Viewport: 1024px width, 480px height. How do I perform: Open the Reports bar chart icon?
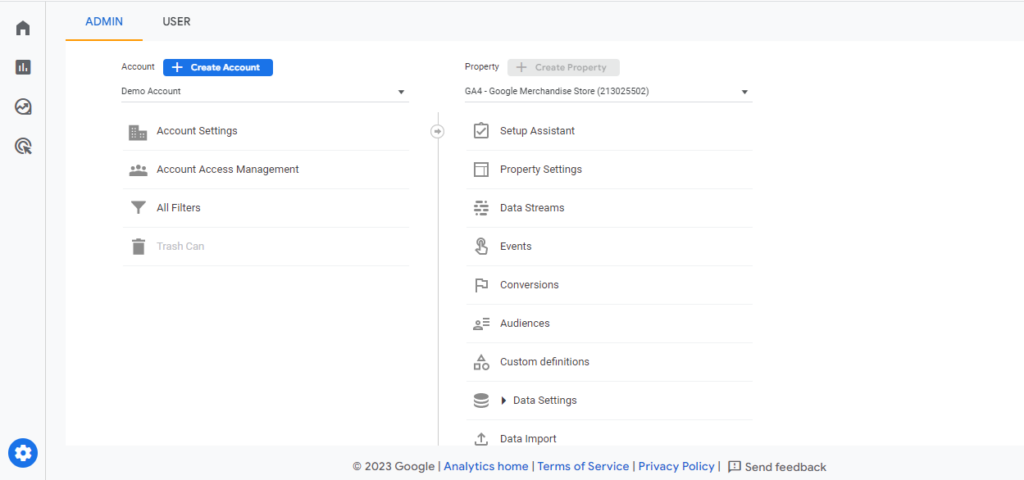[x=23, y=67]
